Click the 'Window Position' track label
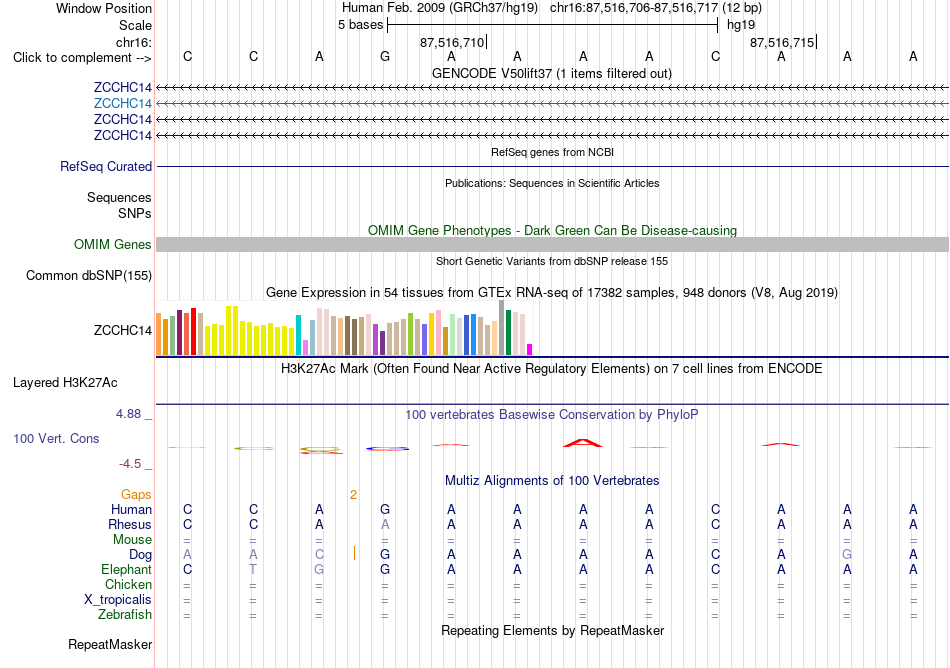The height and width of the screenshot is (668, 950). pyautogui.click(x=104, y=8)
